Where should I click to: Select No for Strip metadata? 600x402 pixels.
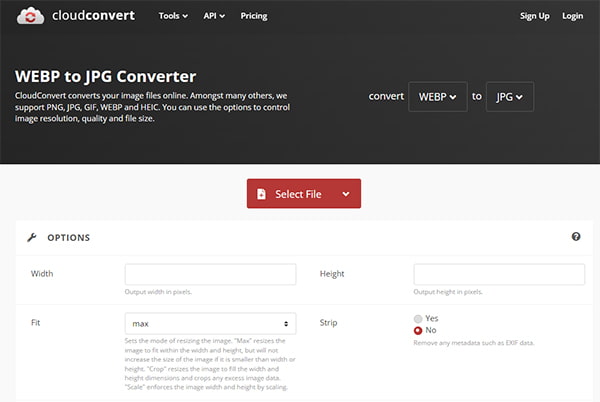click(418, 330)
